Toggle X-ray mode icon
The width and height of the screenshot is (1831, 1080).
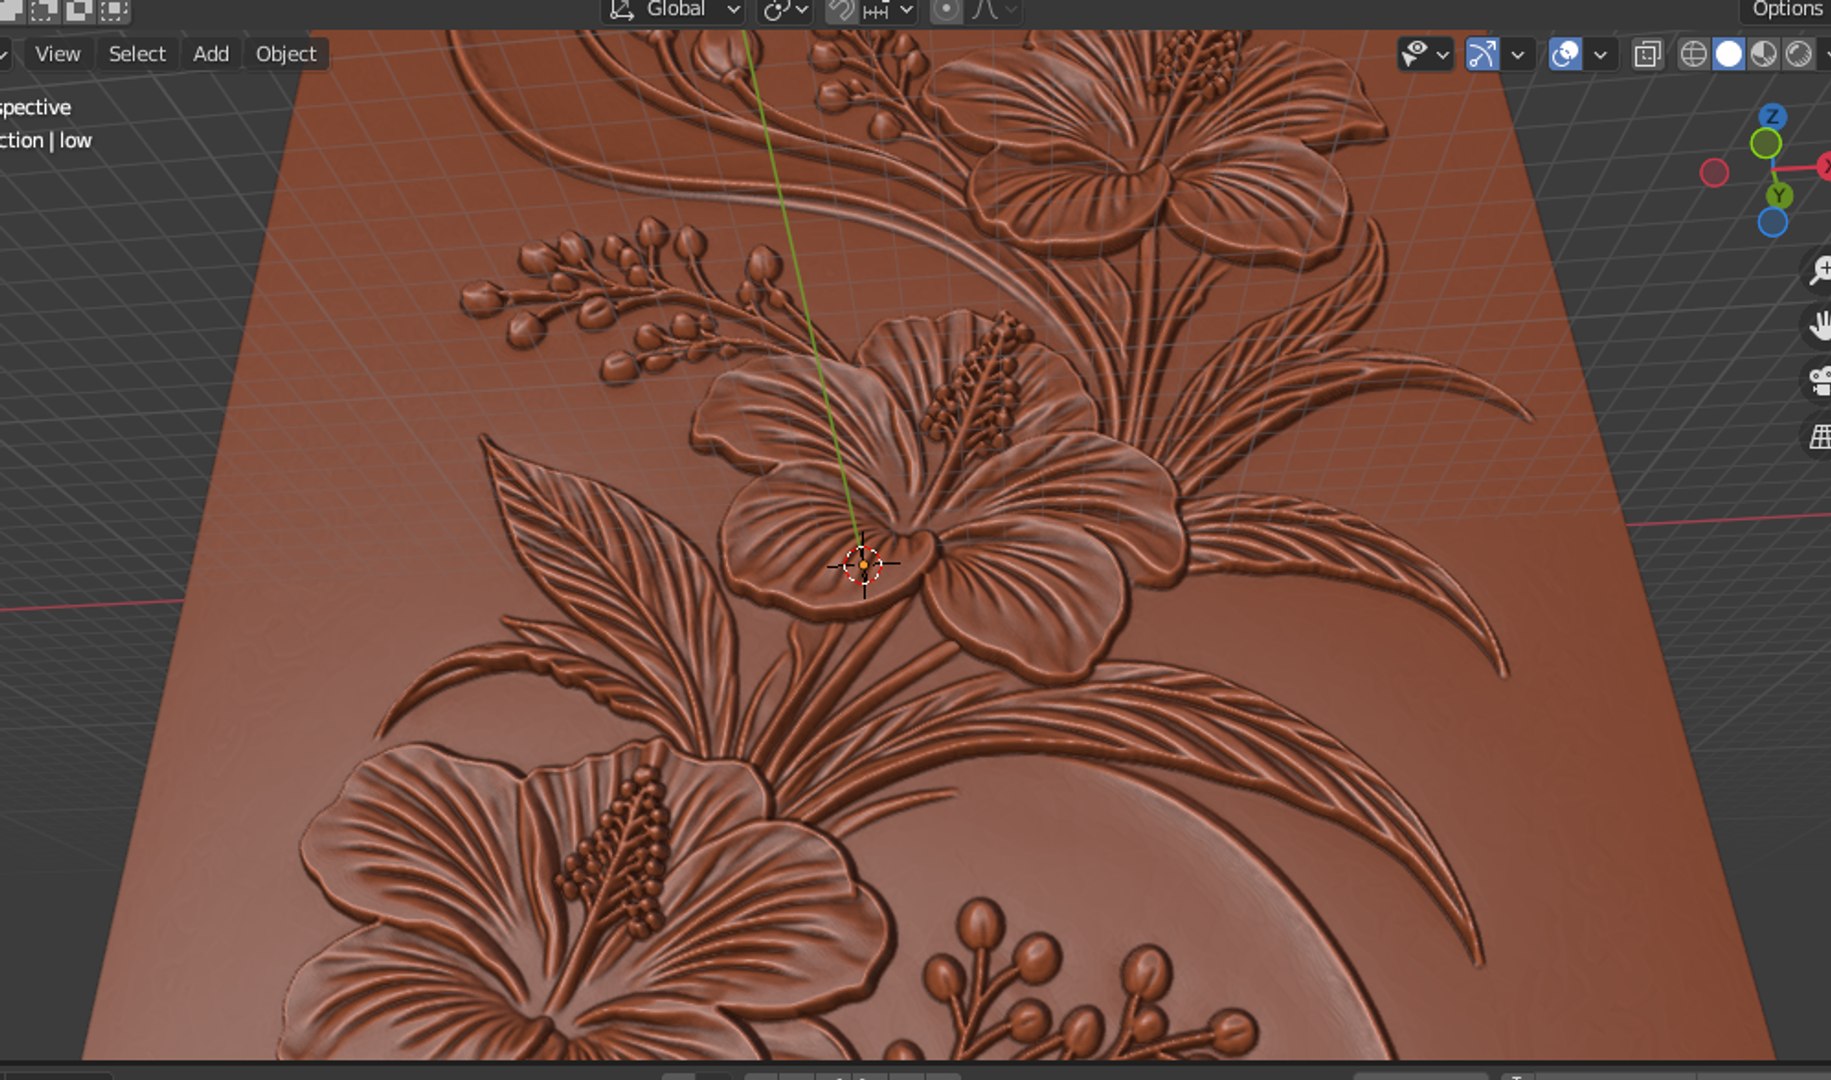(x=1647, y=54)
